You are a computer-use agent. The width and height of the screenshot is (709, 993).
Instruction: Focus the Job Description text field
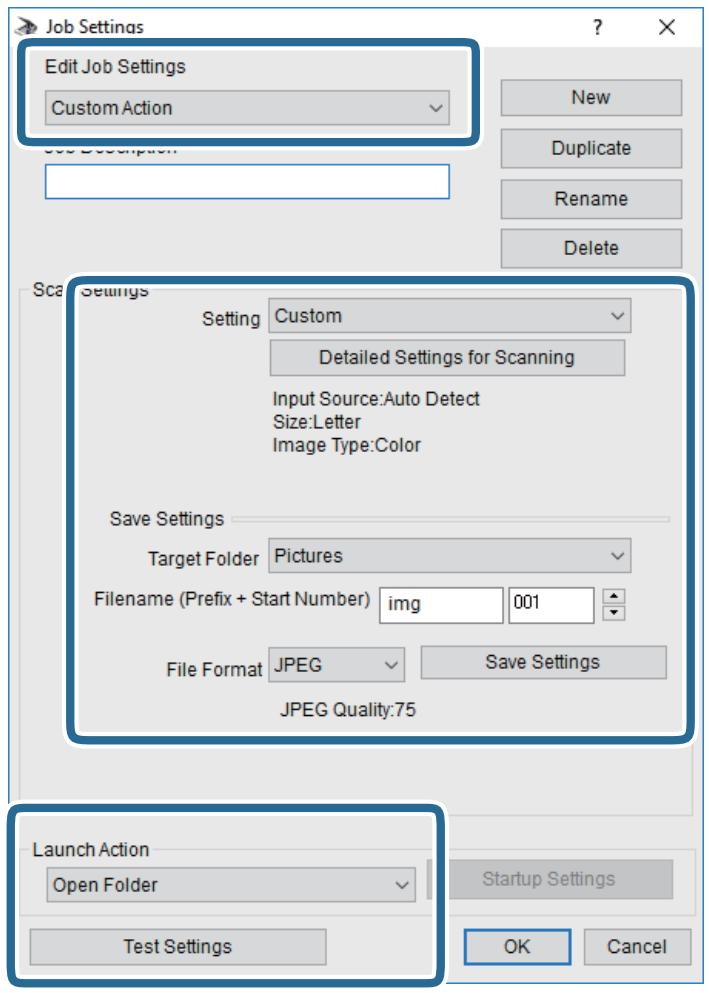(247, 182)
